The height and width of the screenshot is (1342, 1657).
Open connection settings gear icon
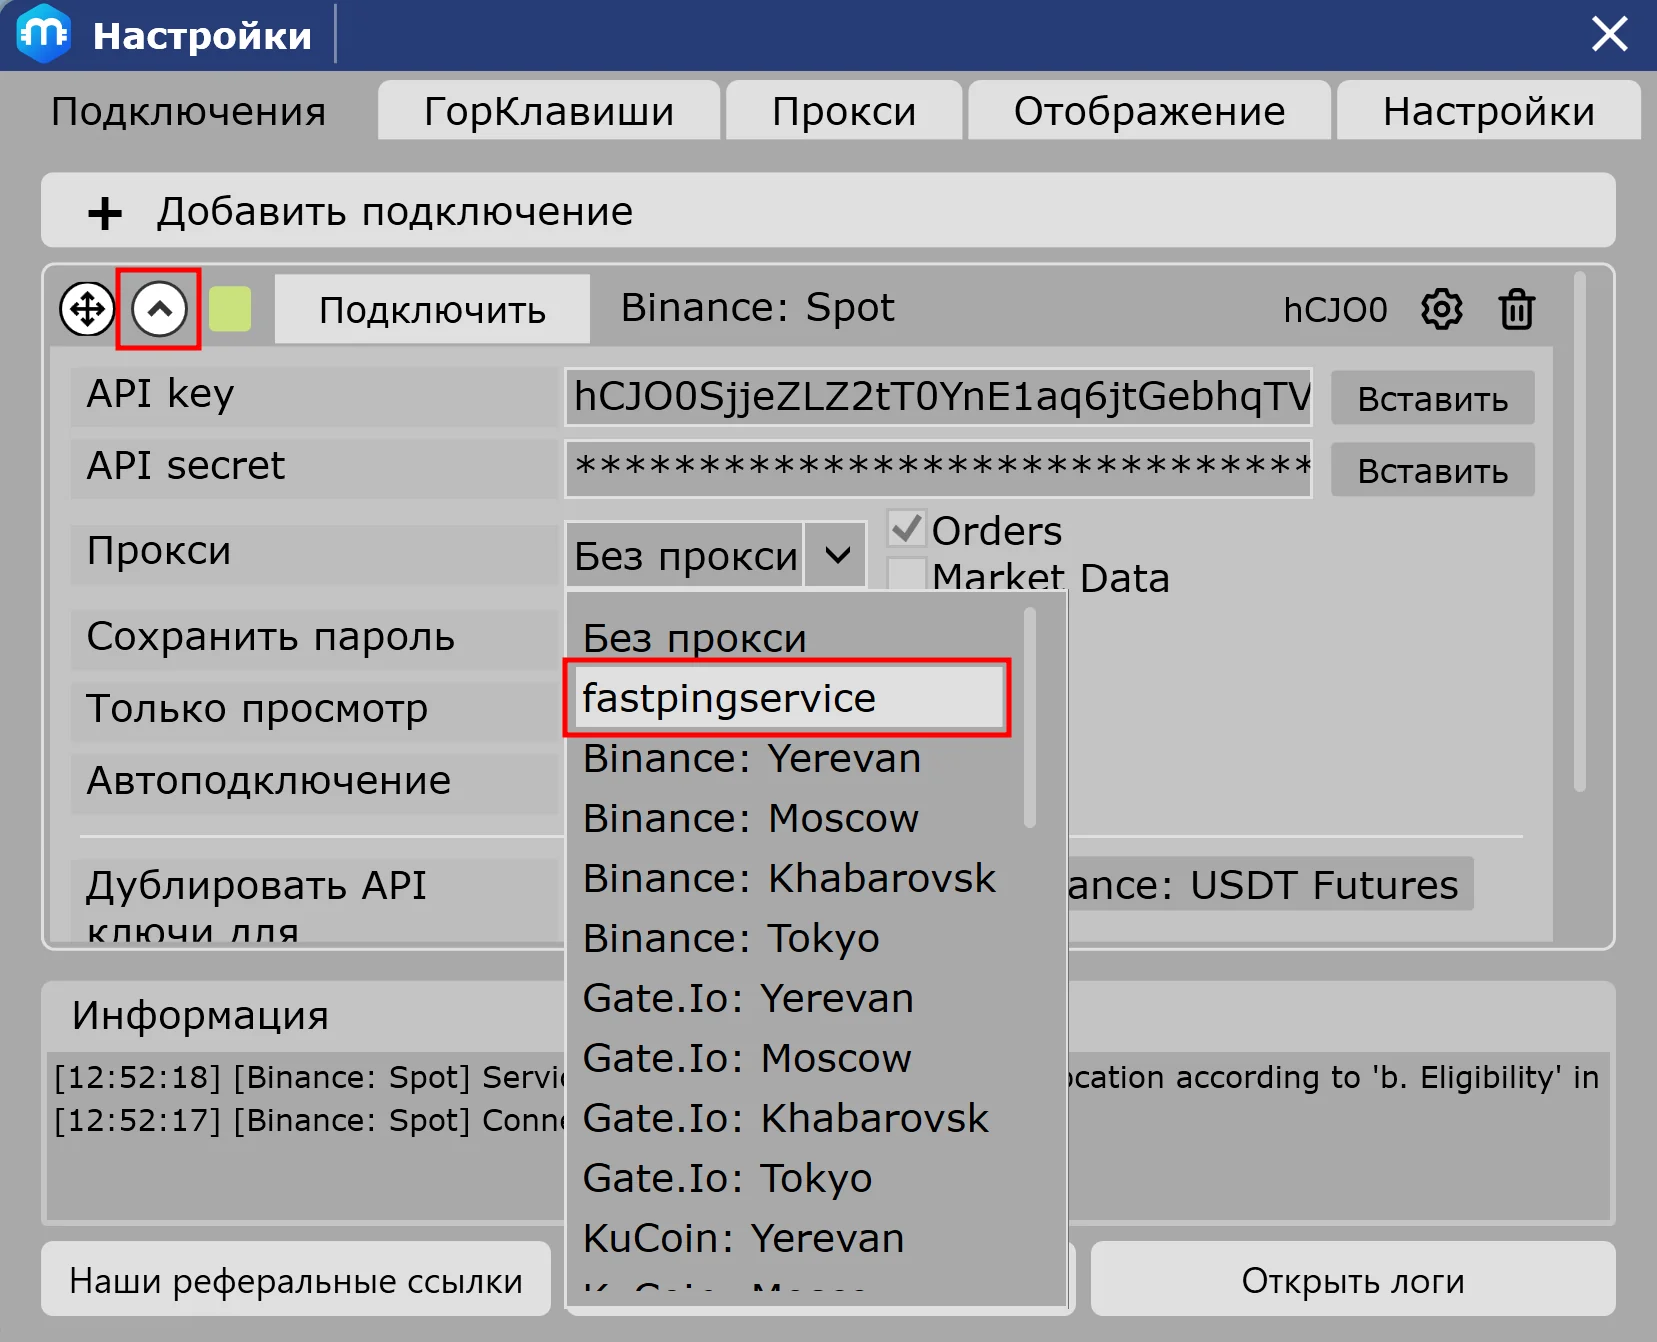point(1441,310)
